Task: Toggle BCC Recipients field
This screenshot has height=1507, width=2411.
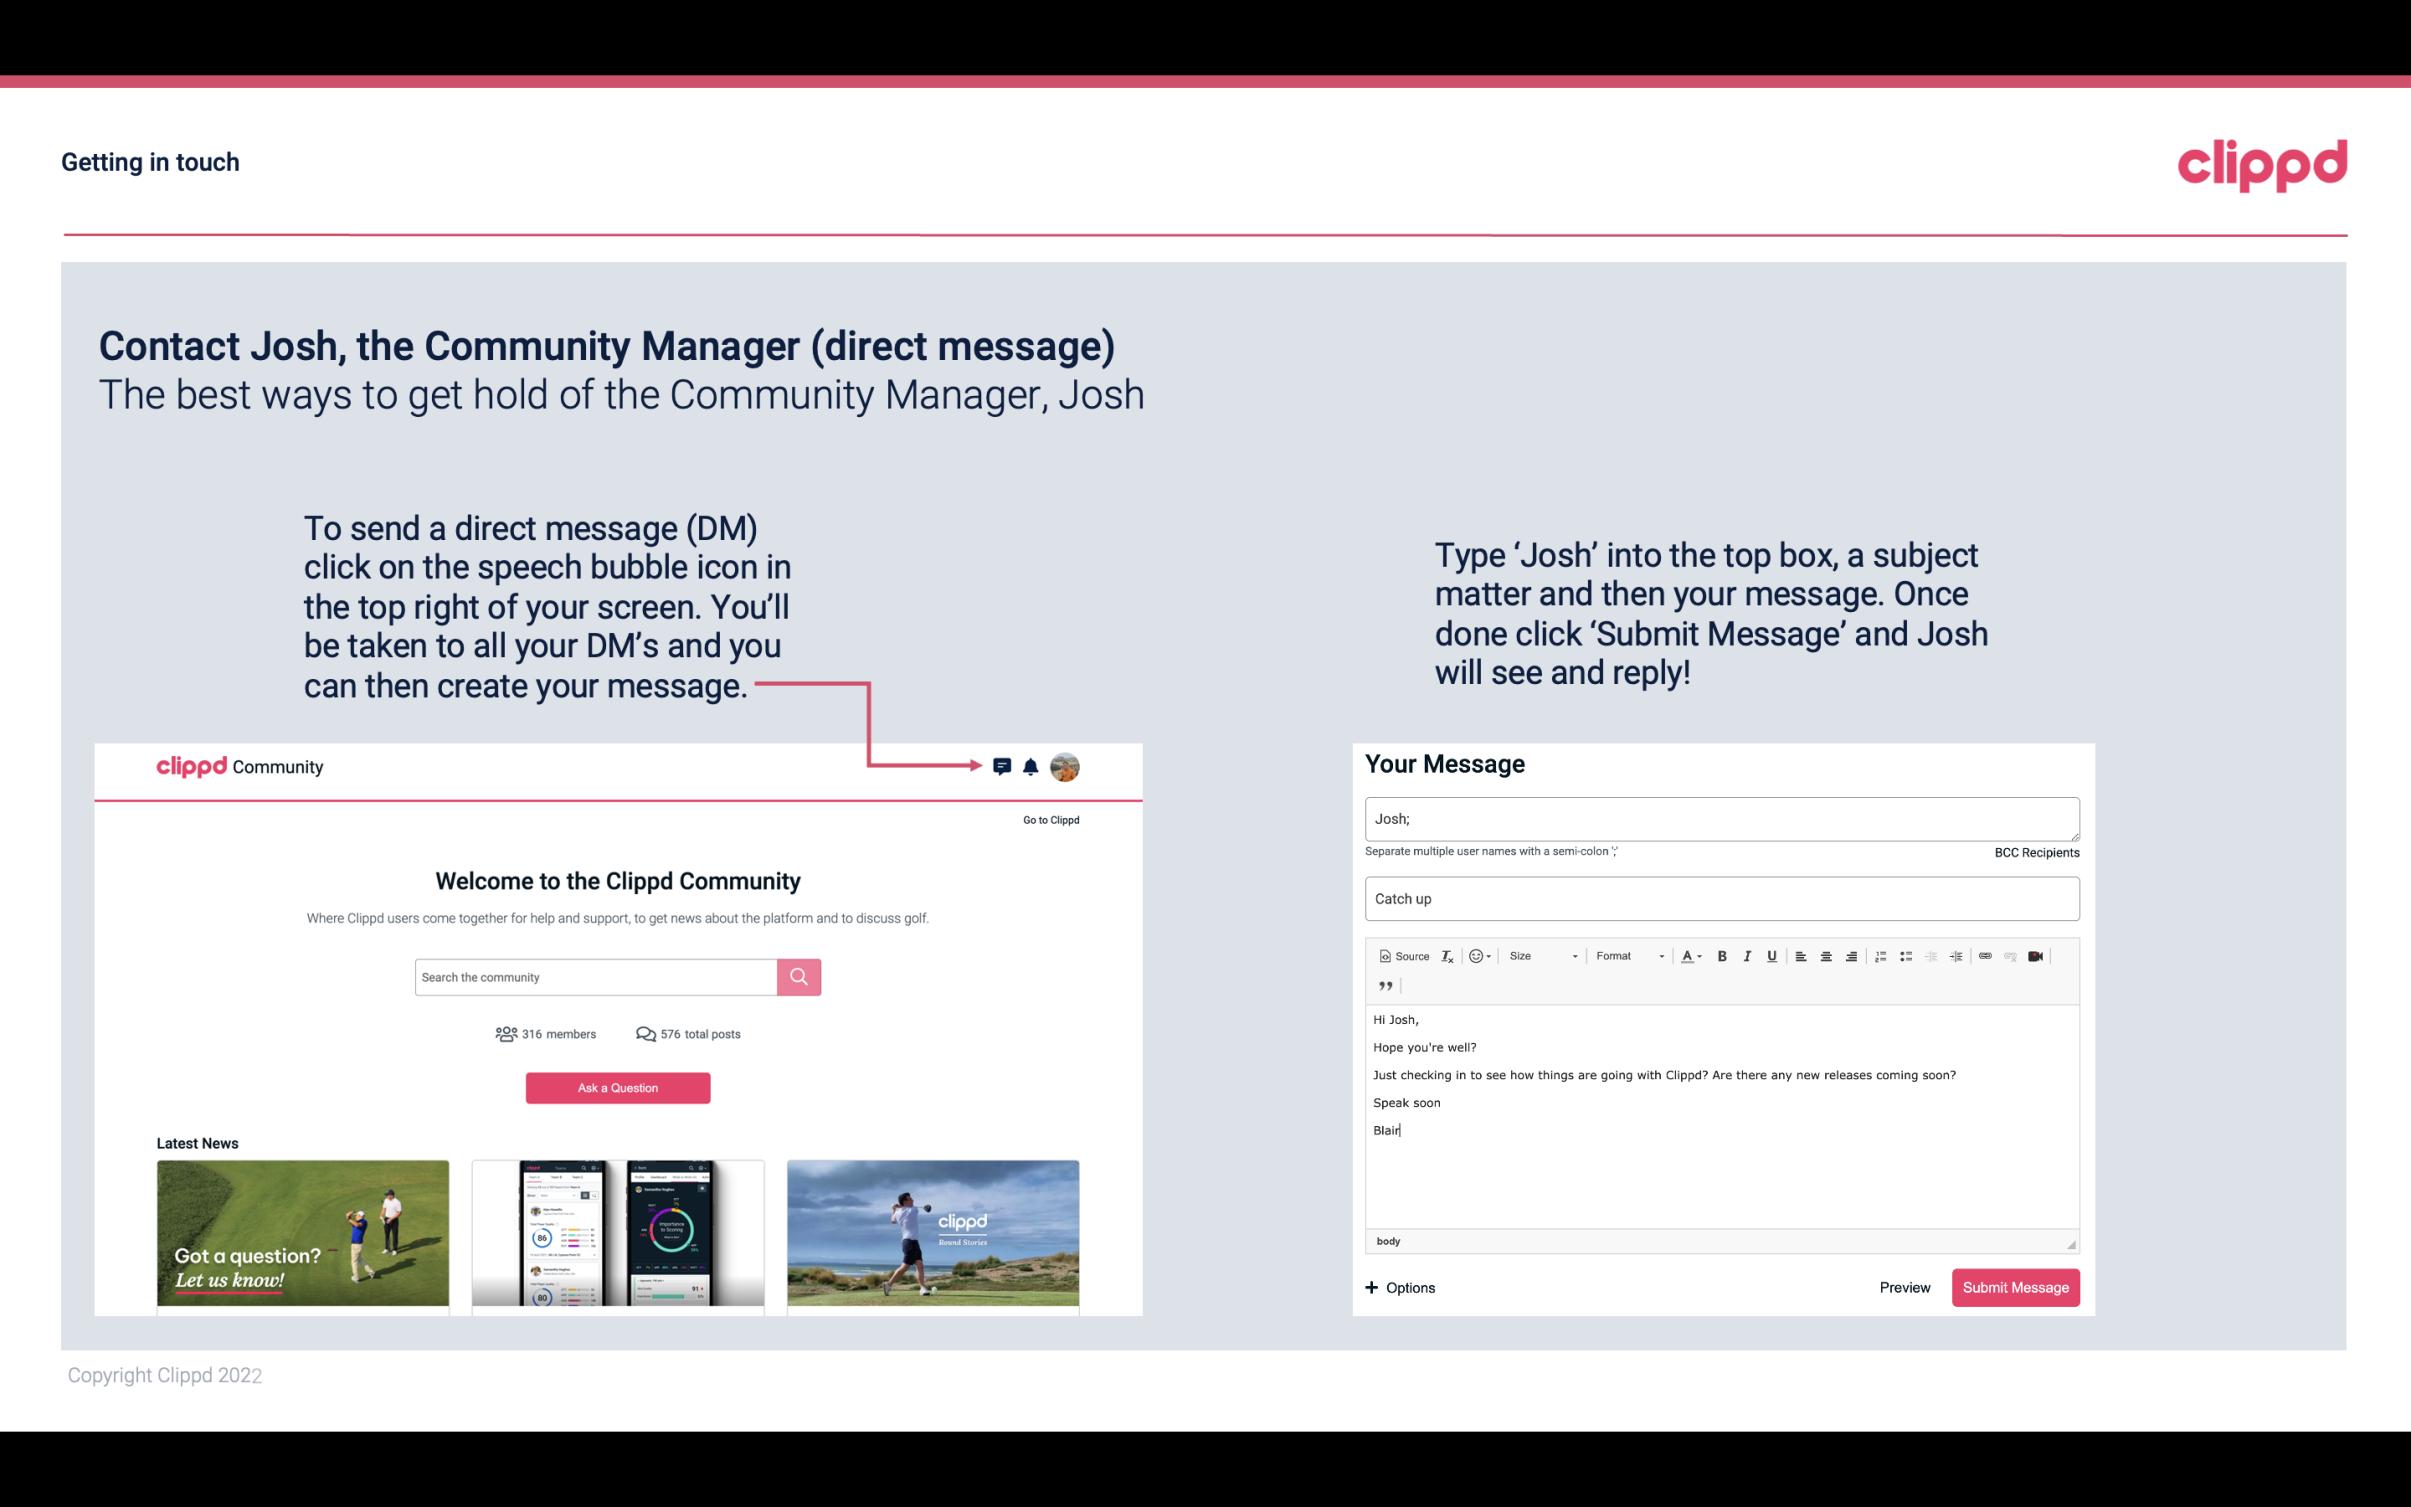Action: point(2033,852)
